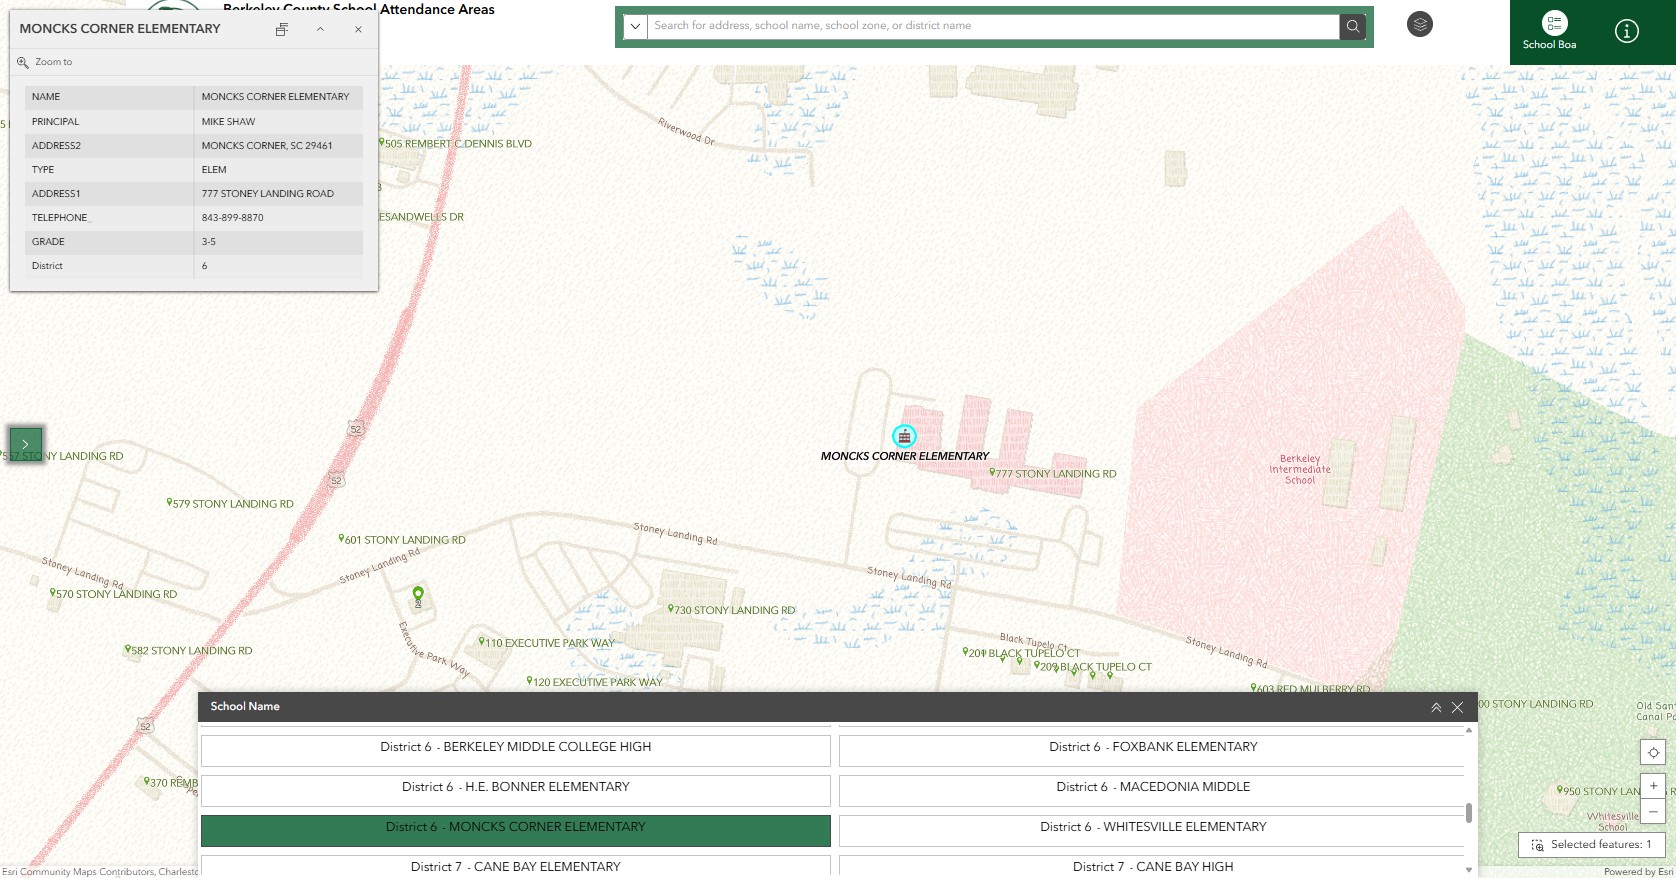Click the 777 STONY LANDING RD map label

[1055, 474]
